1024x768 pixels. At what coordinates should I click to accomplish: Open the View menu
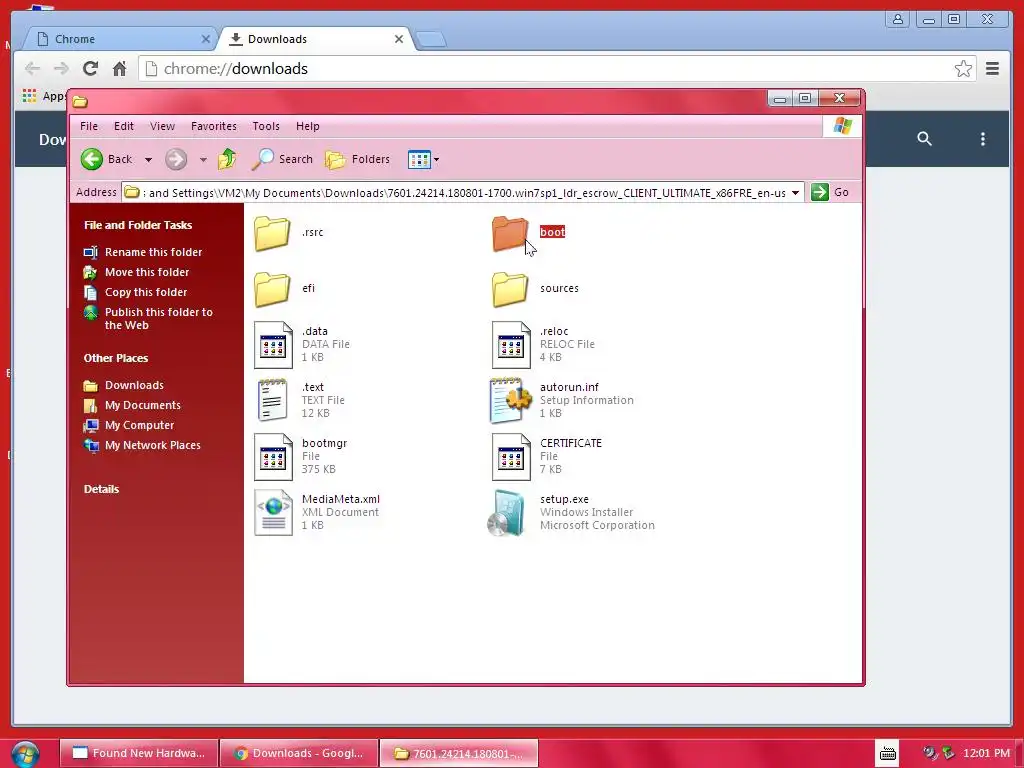tap(162, 126)
